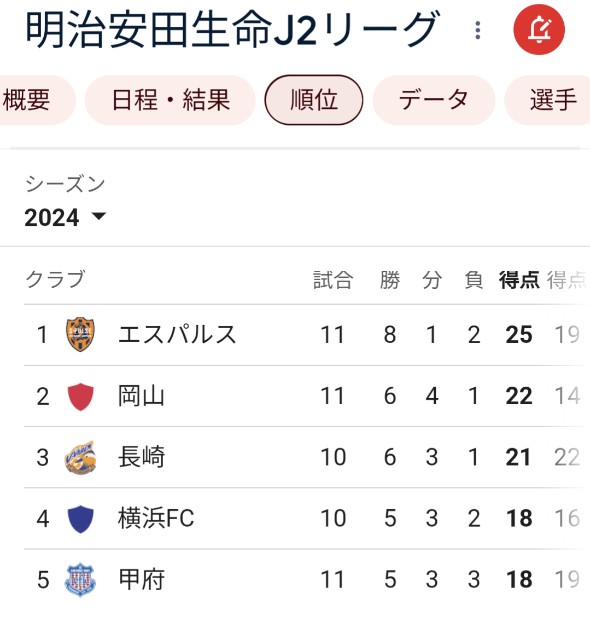Click the V-Varen Nagasaki club logo
The height and width of the screenshot is (640, 590).
(80, 457)
